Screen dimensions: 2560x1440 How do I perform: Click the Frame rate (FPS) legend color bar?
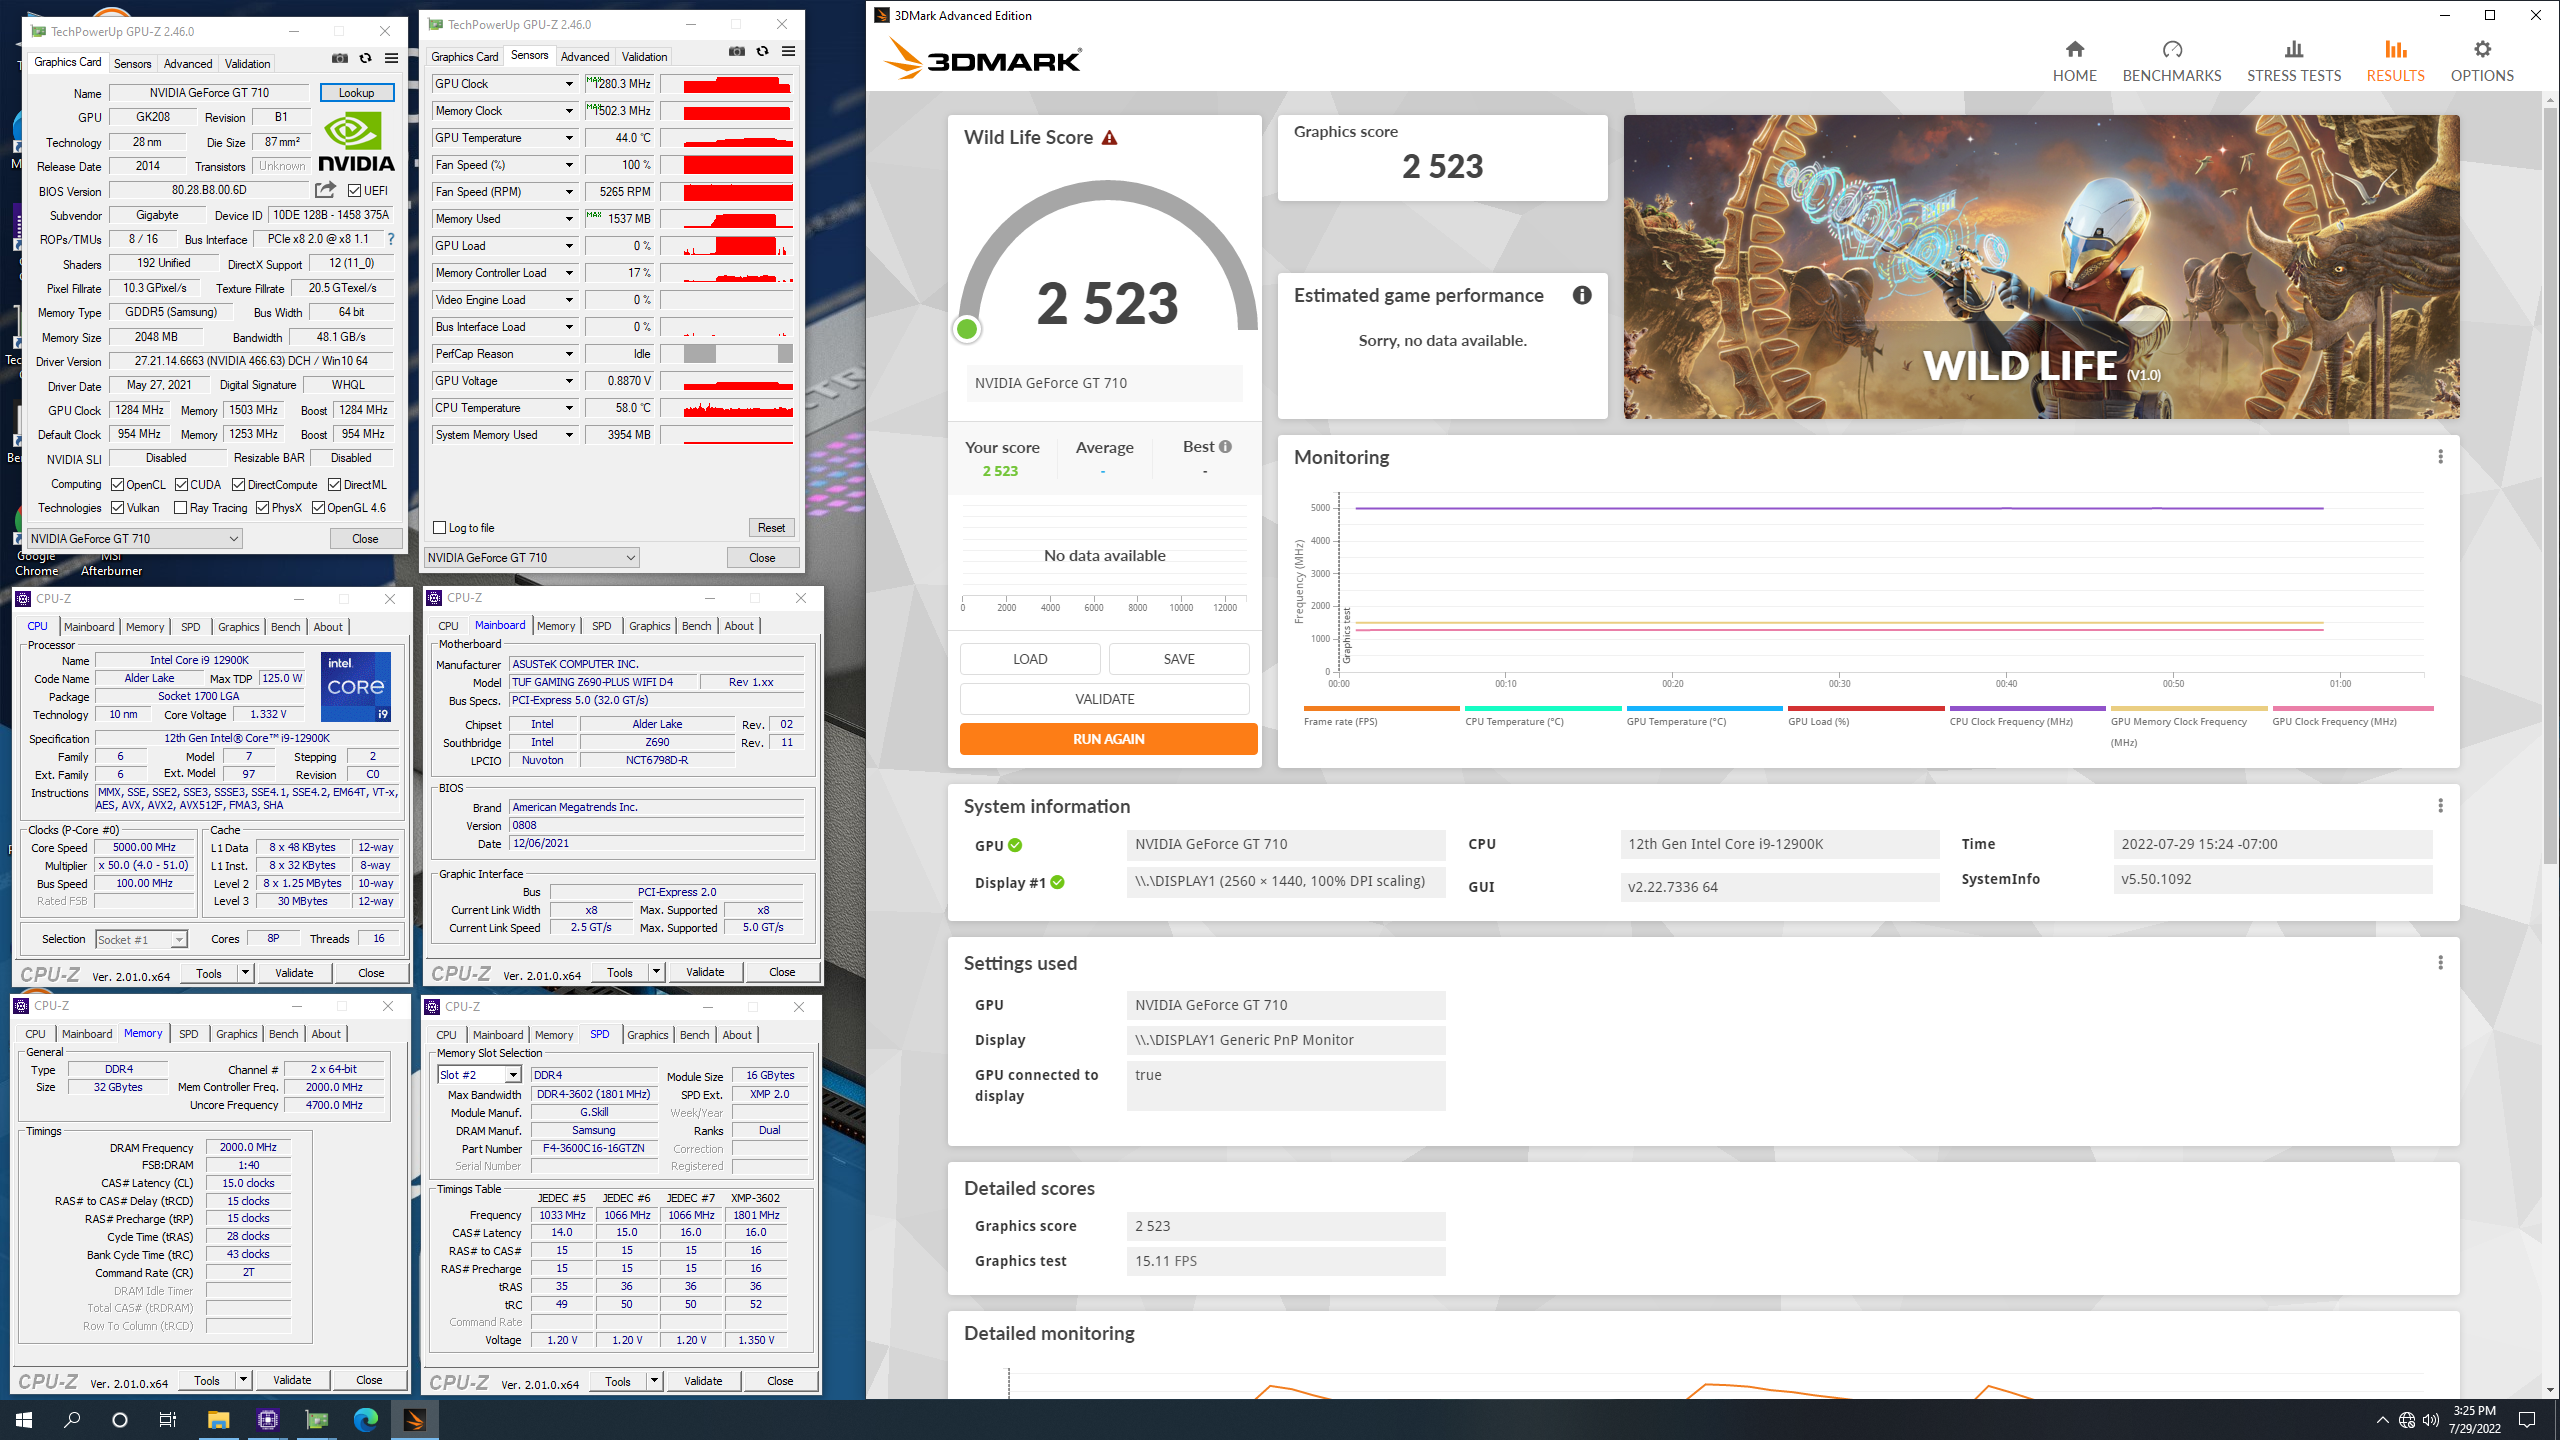point(1382,708)
